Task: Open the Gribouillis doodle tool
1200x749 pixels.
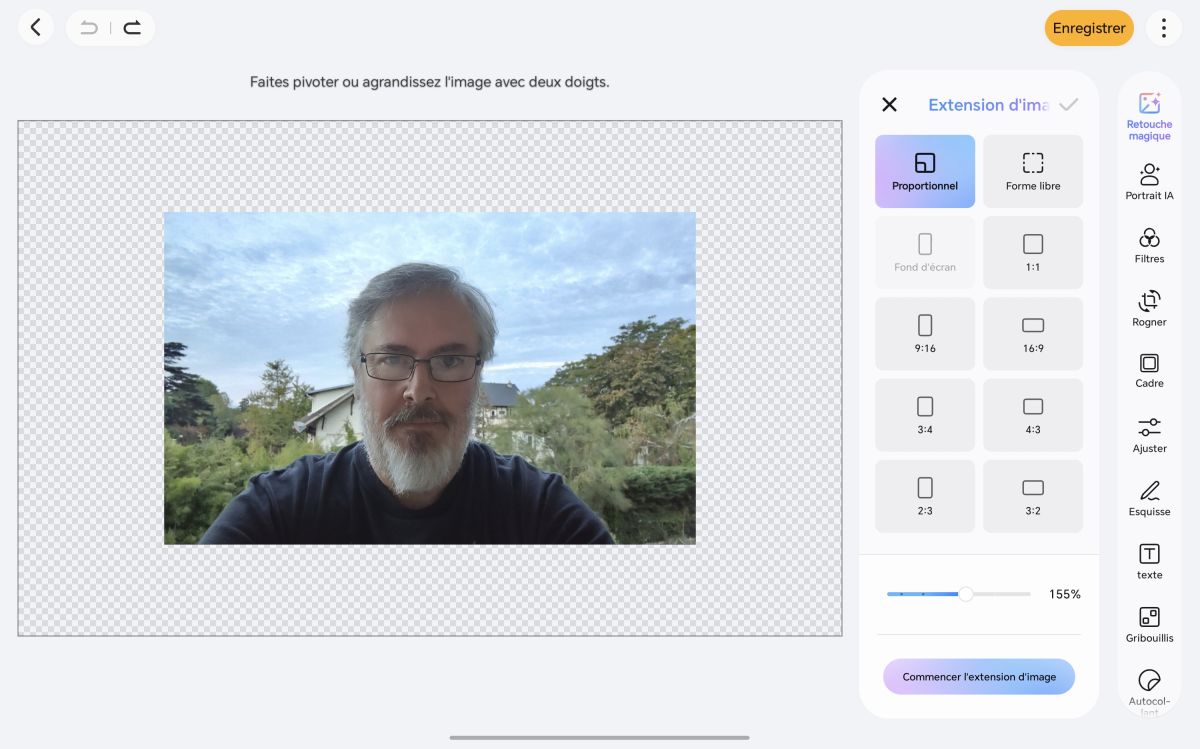Action: click(x=1150, y=624)
